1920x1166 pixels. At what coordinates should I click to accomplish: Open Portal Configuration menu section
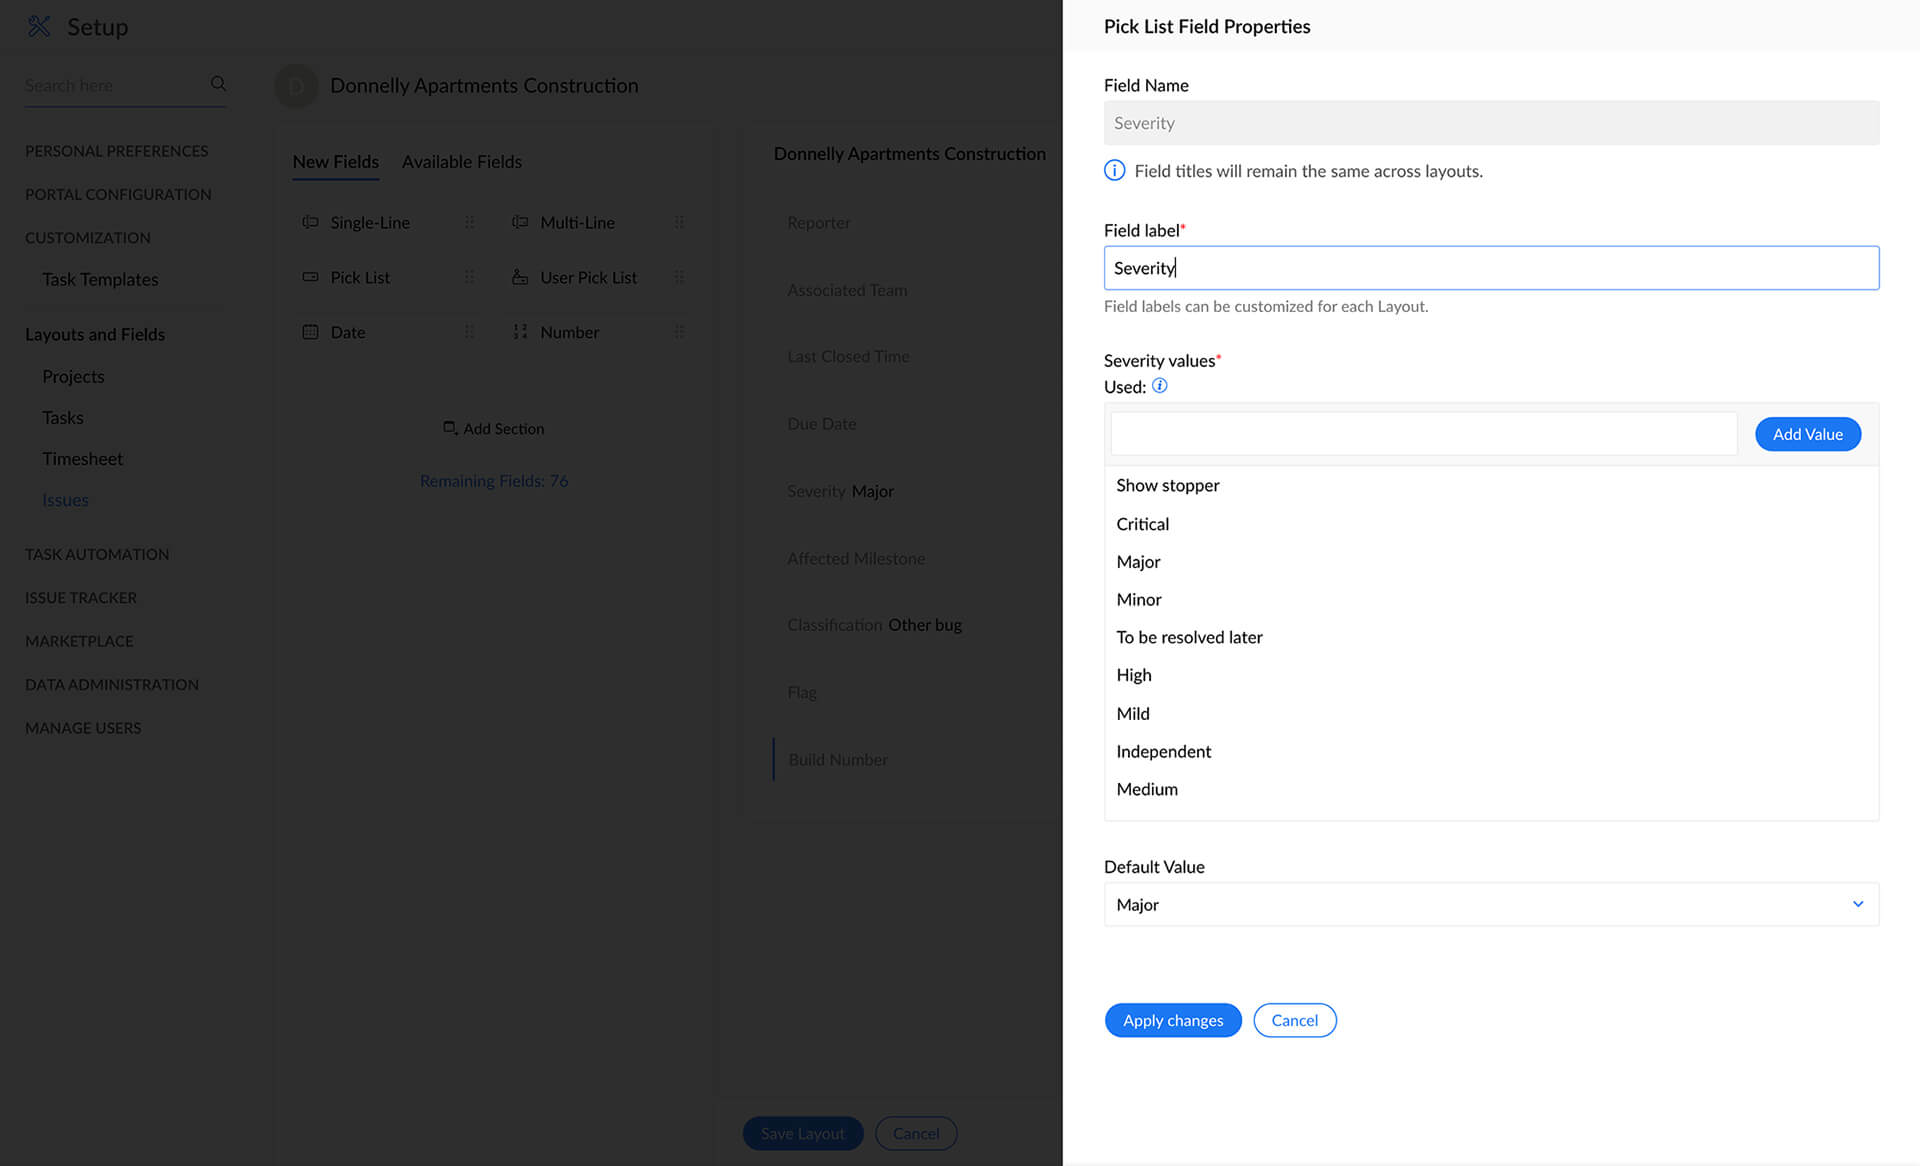pyautogui.click(x=118, y=194)
